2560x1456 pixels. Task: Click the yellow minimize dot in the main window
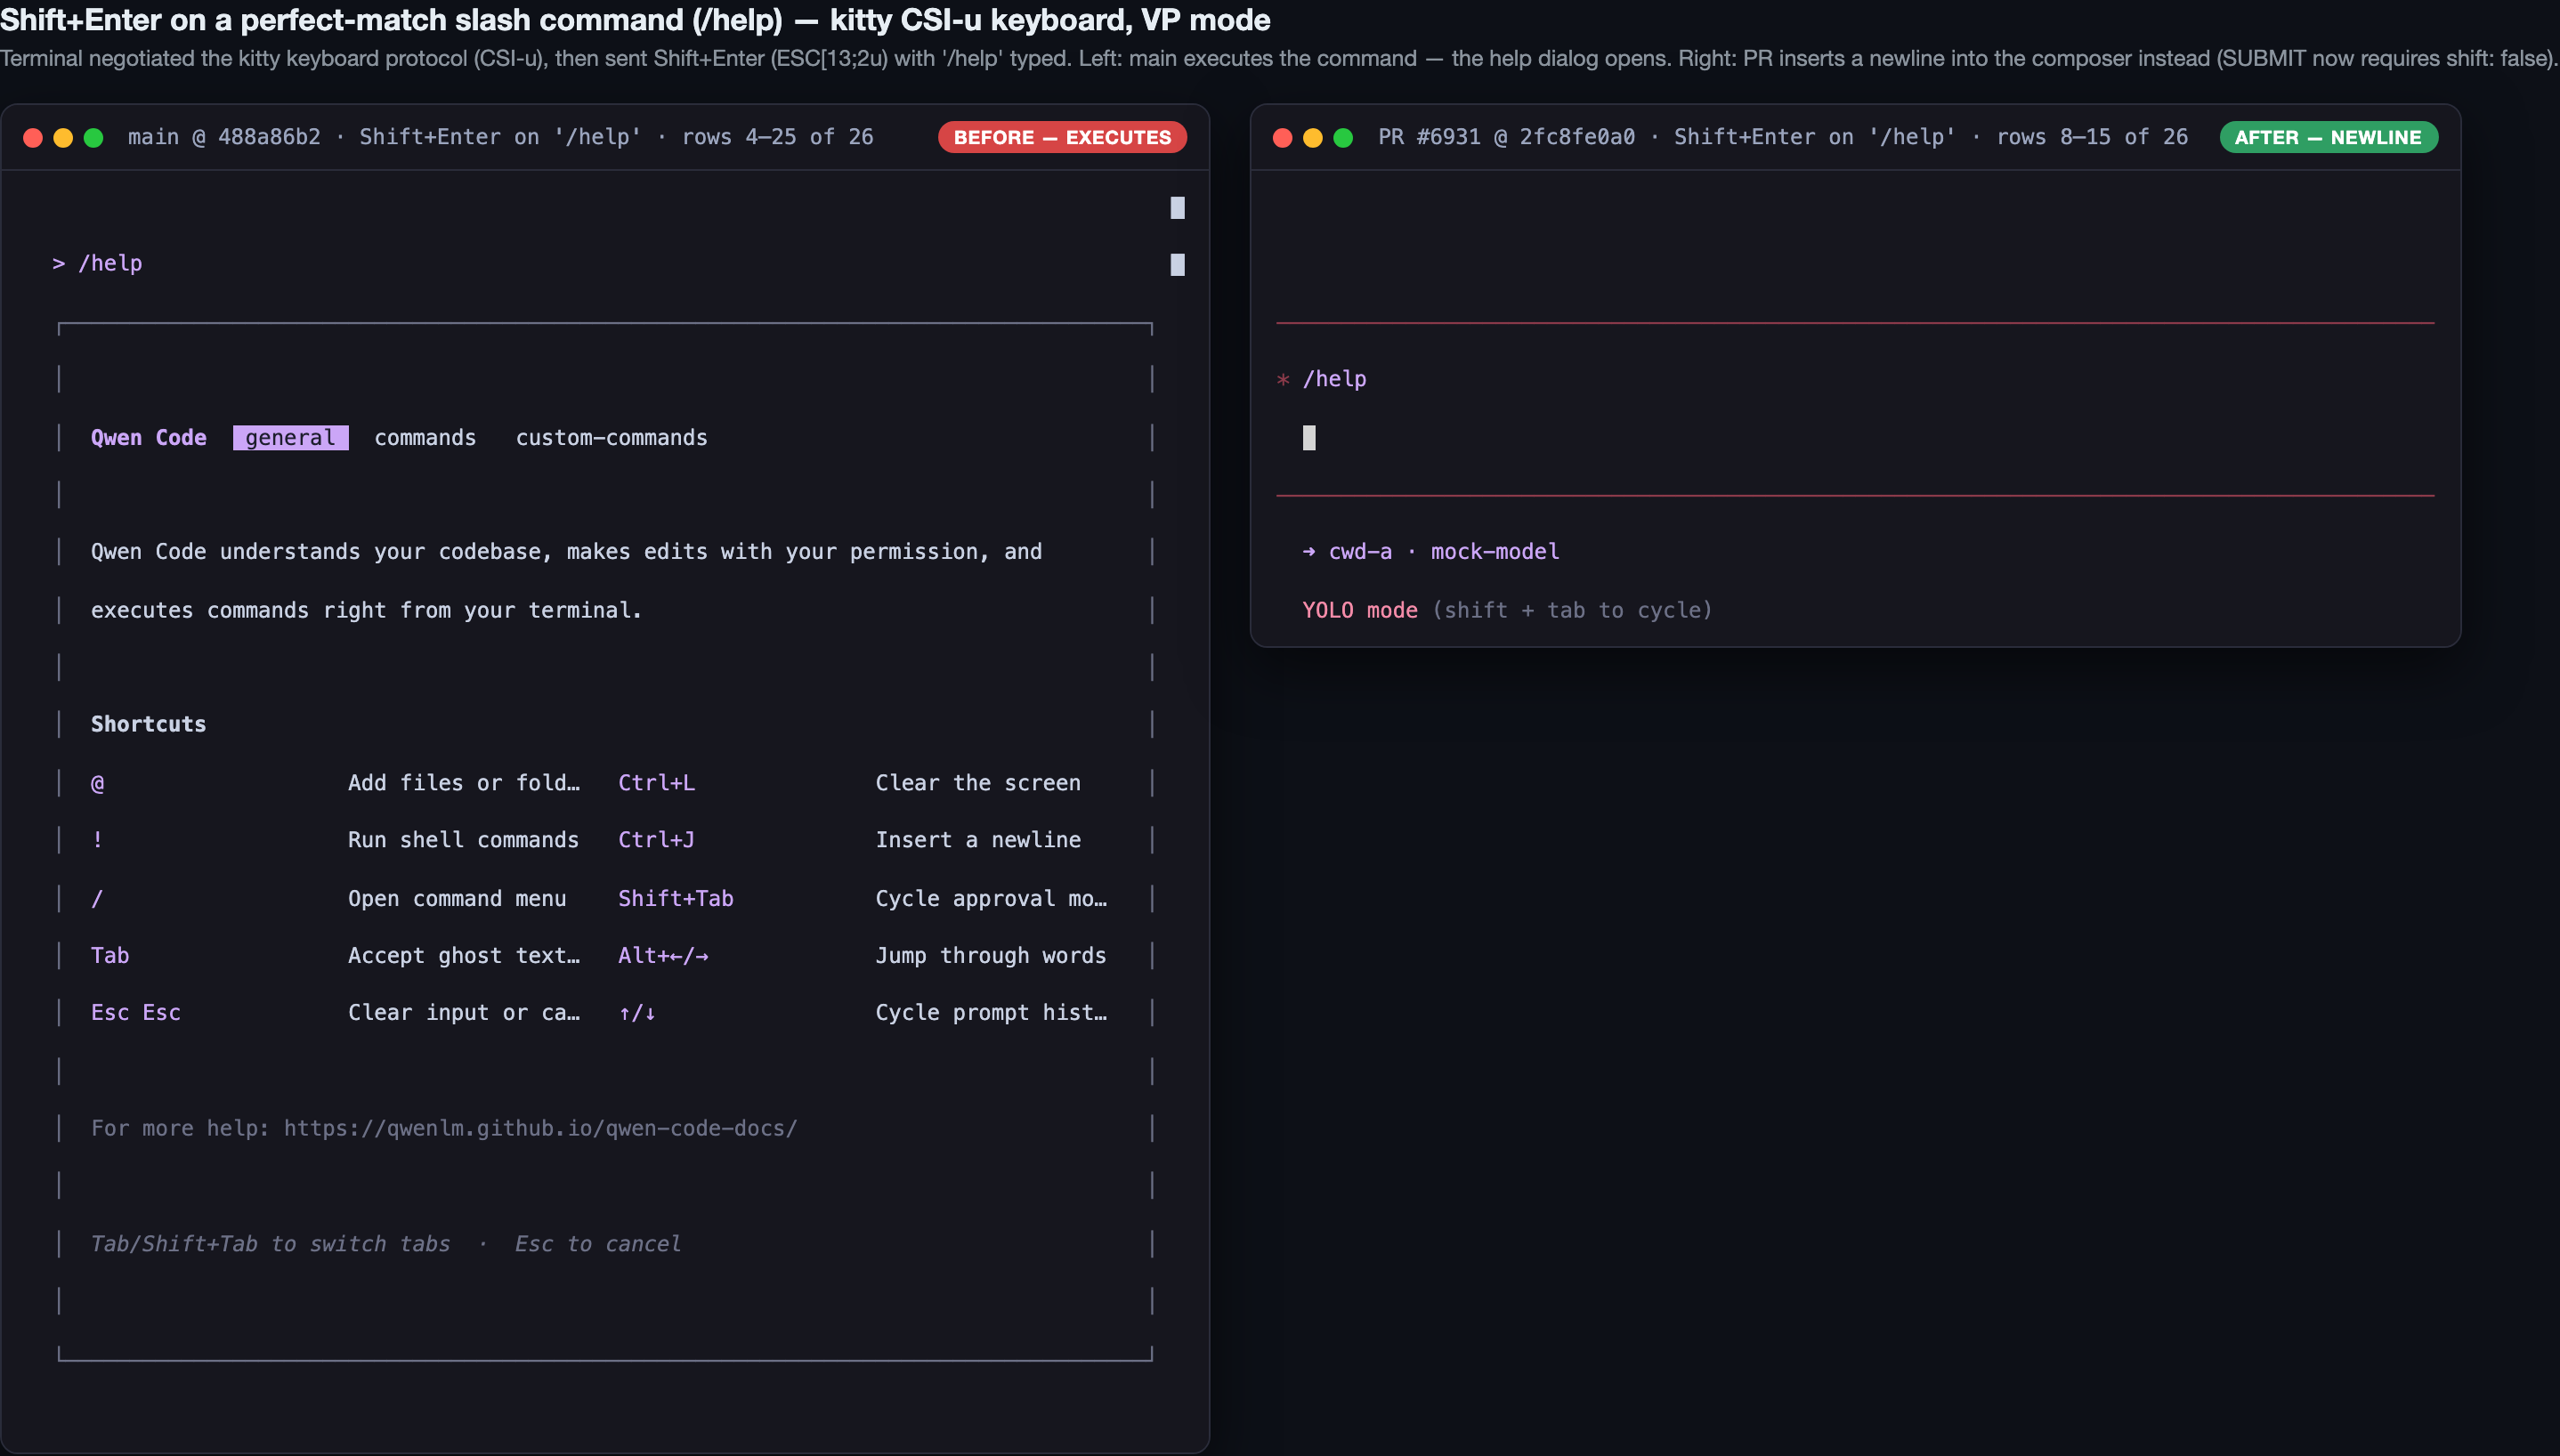(x=63, y=137)
